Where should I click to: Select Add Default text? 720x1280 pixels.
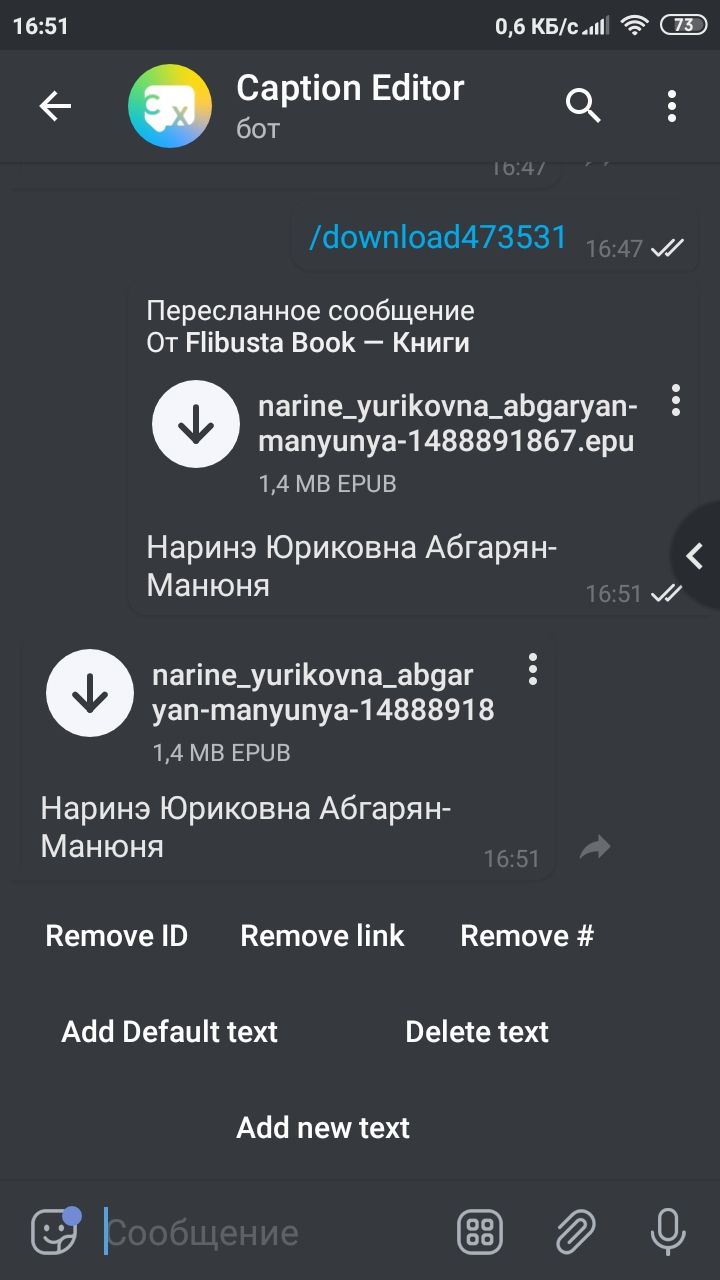click(170, 1032)
